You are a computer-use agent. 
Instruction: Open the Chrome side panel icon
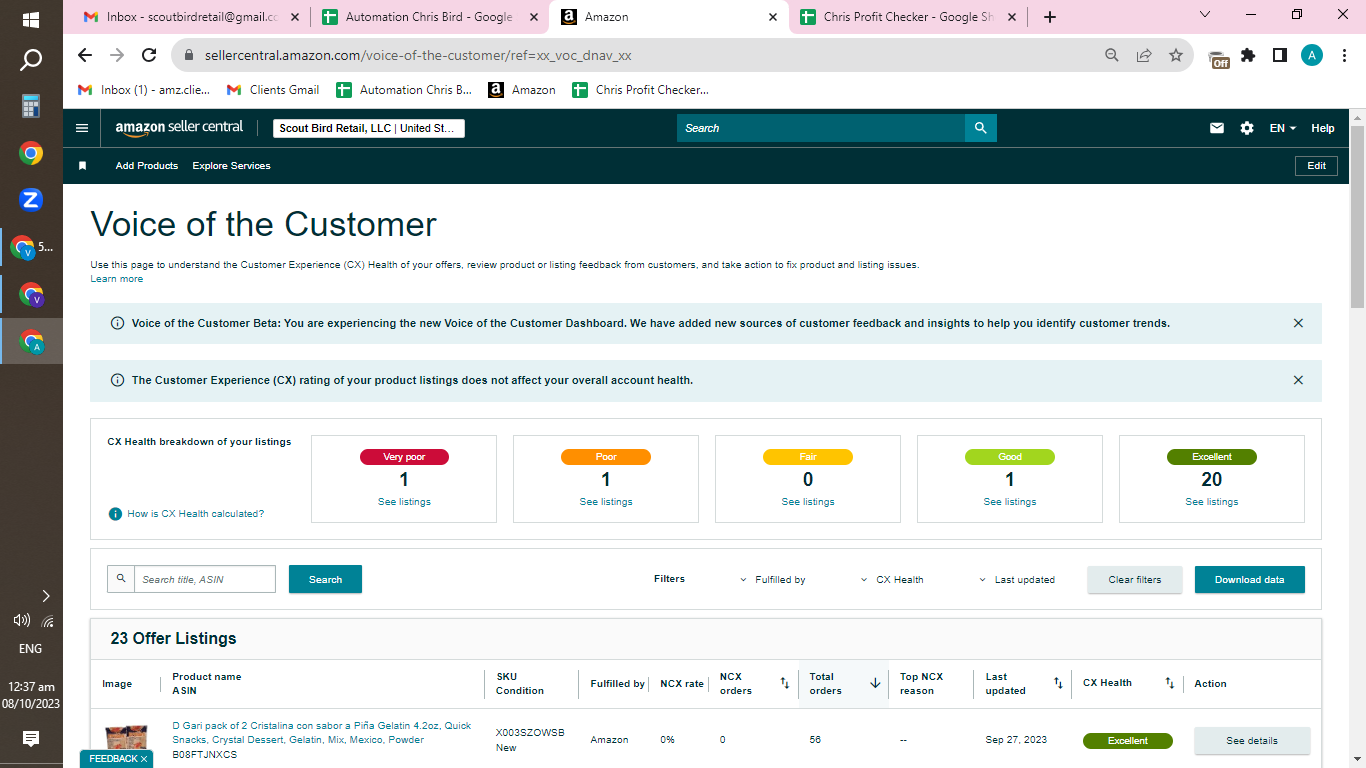[x=1280, y=55]
